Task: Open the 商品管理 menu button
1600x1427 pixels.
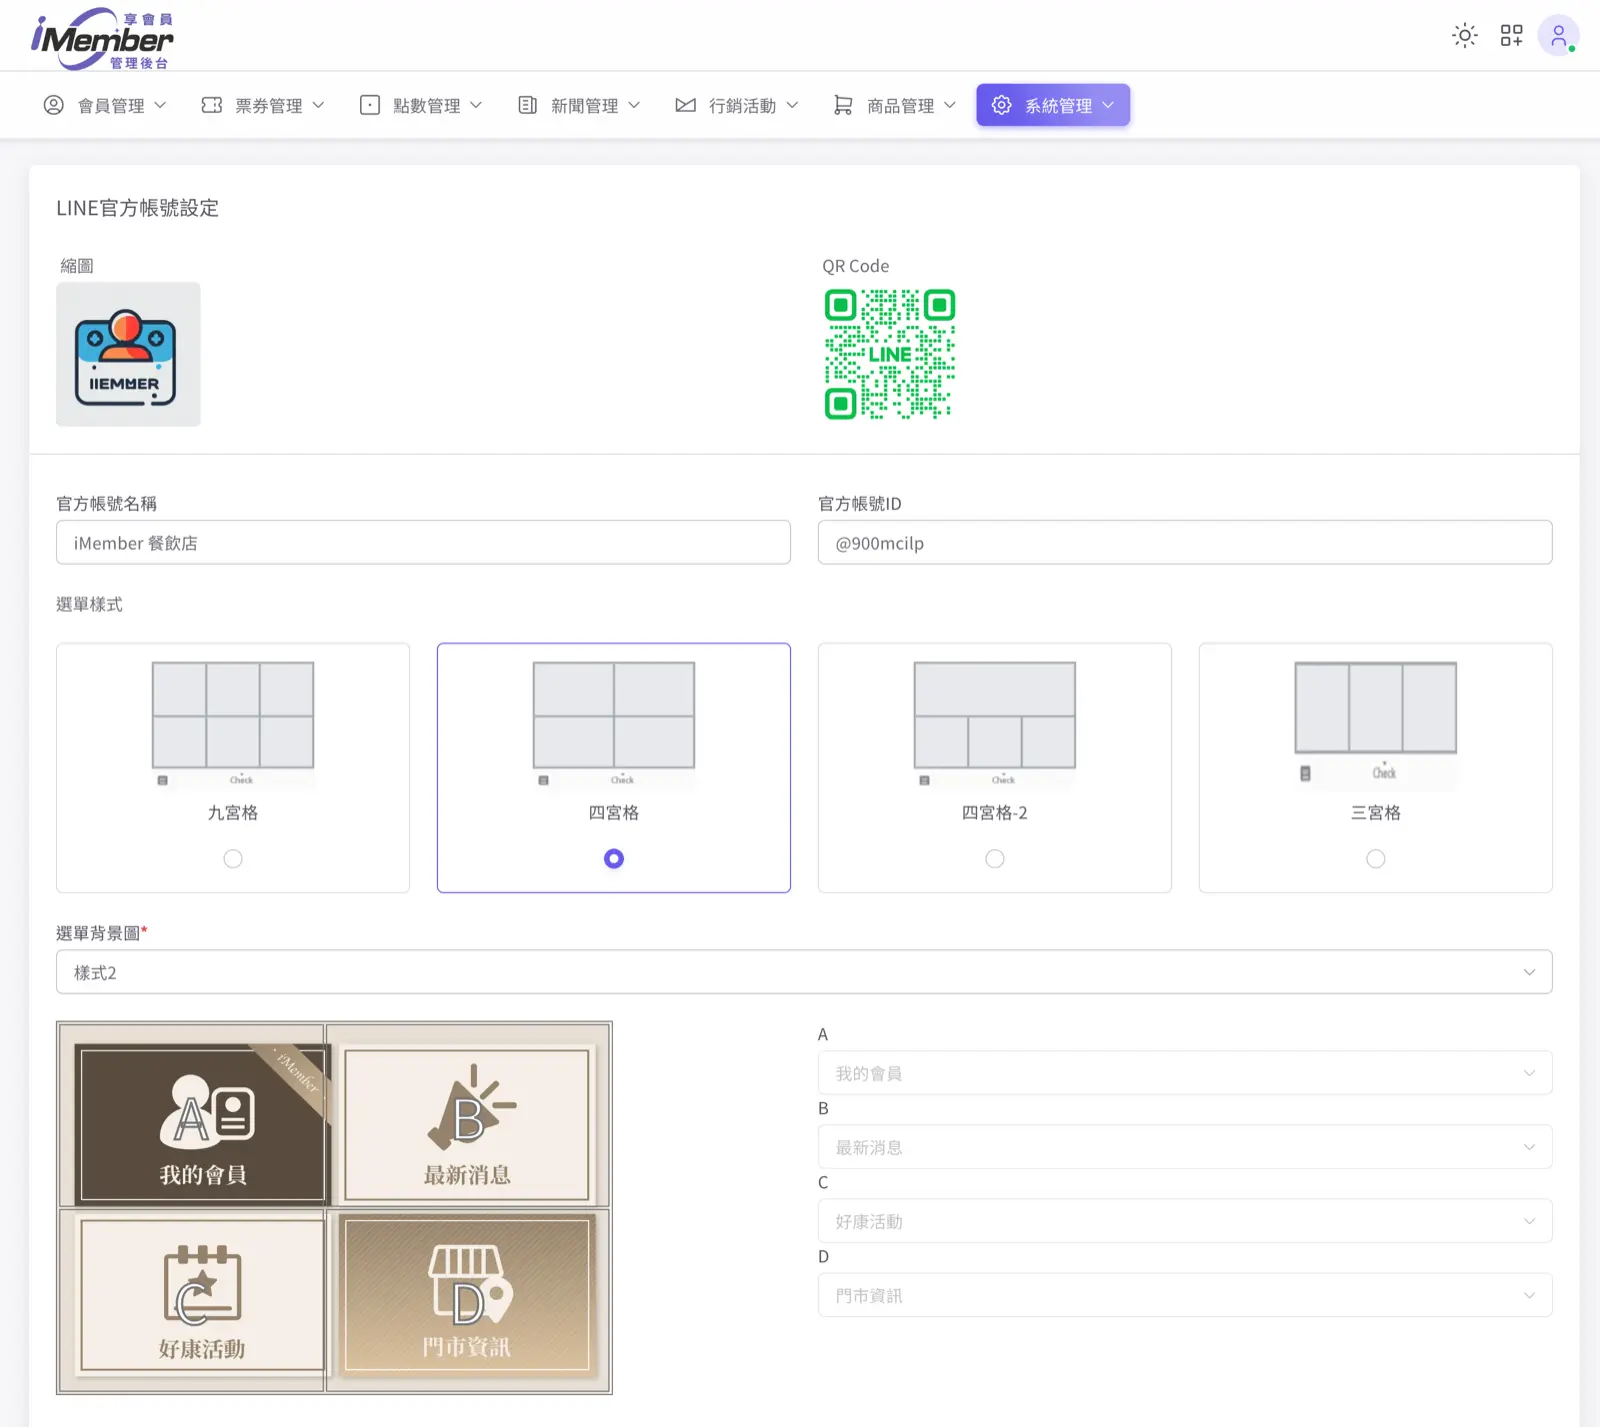Action: (x=895, y=105)
